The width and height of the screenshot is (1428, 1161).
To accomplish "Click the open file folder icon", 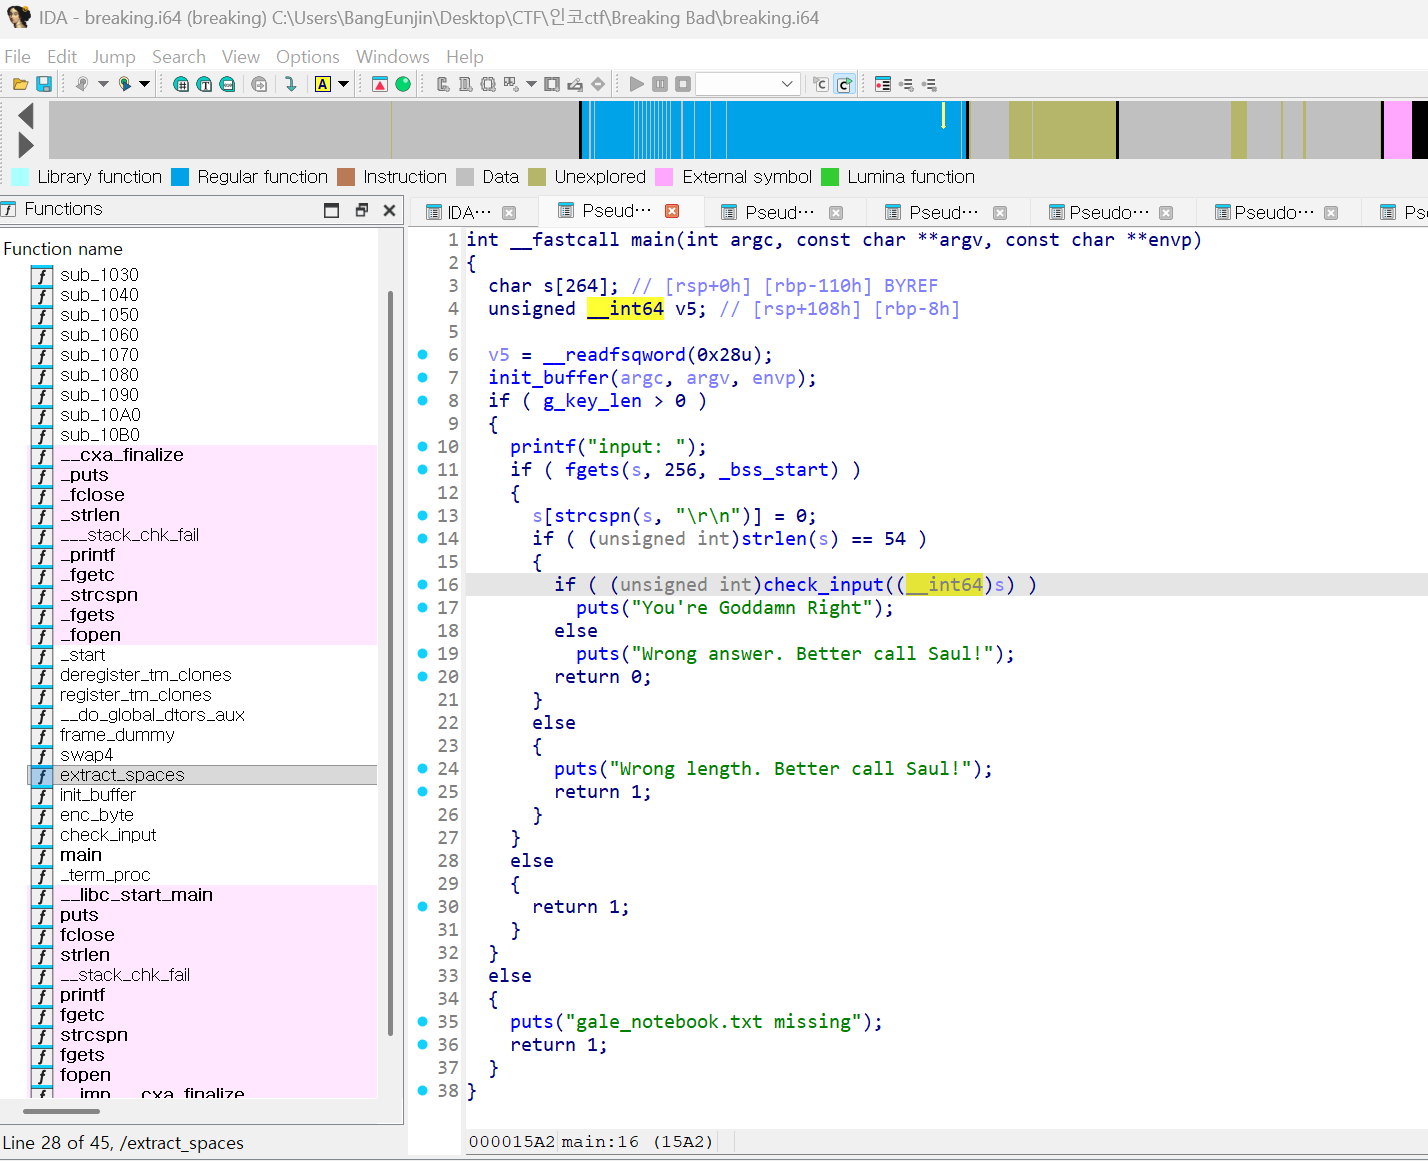I will (20, 84).
